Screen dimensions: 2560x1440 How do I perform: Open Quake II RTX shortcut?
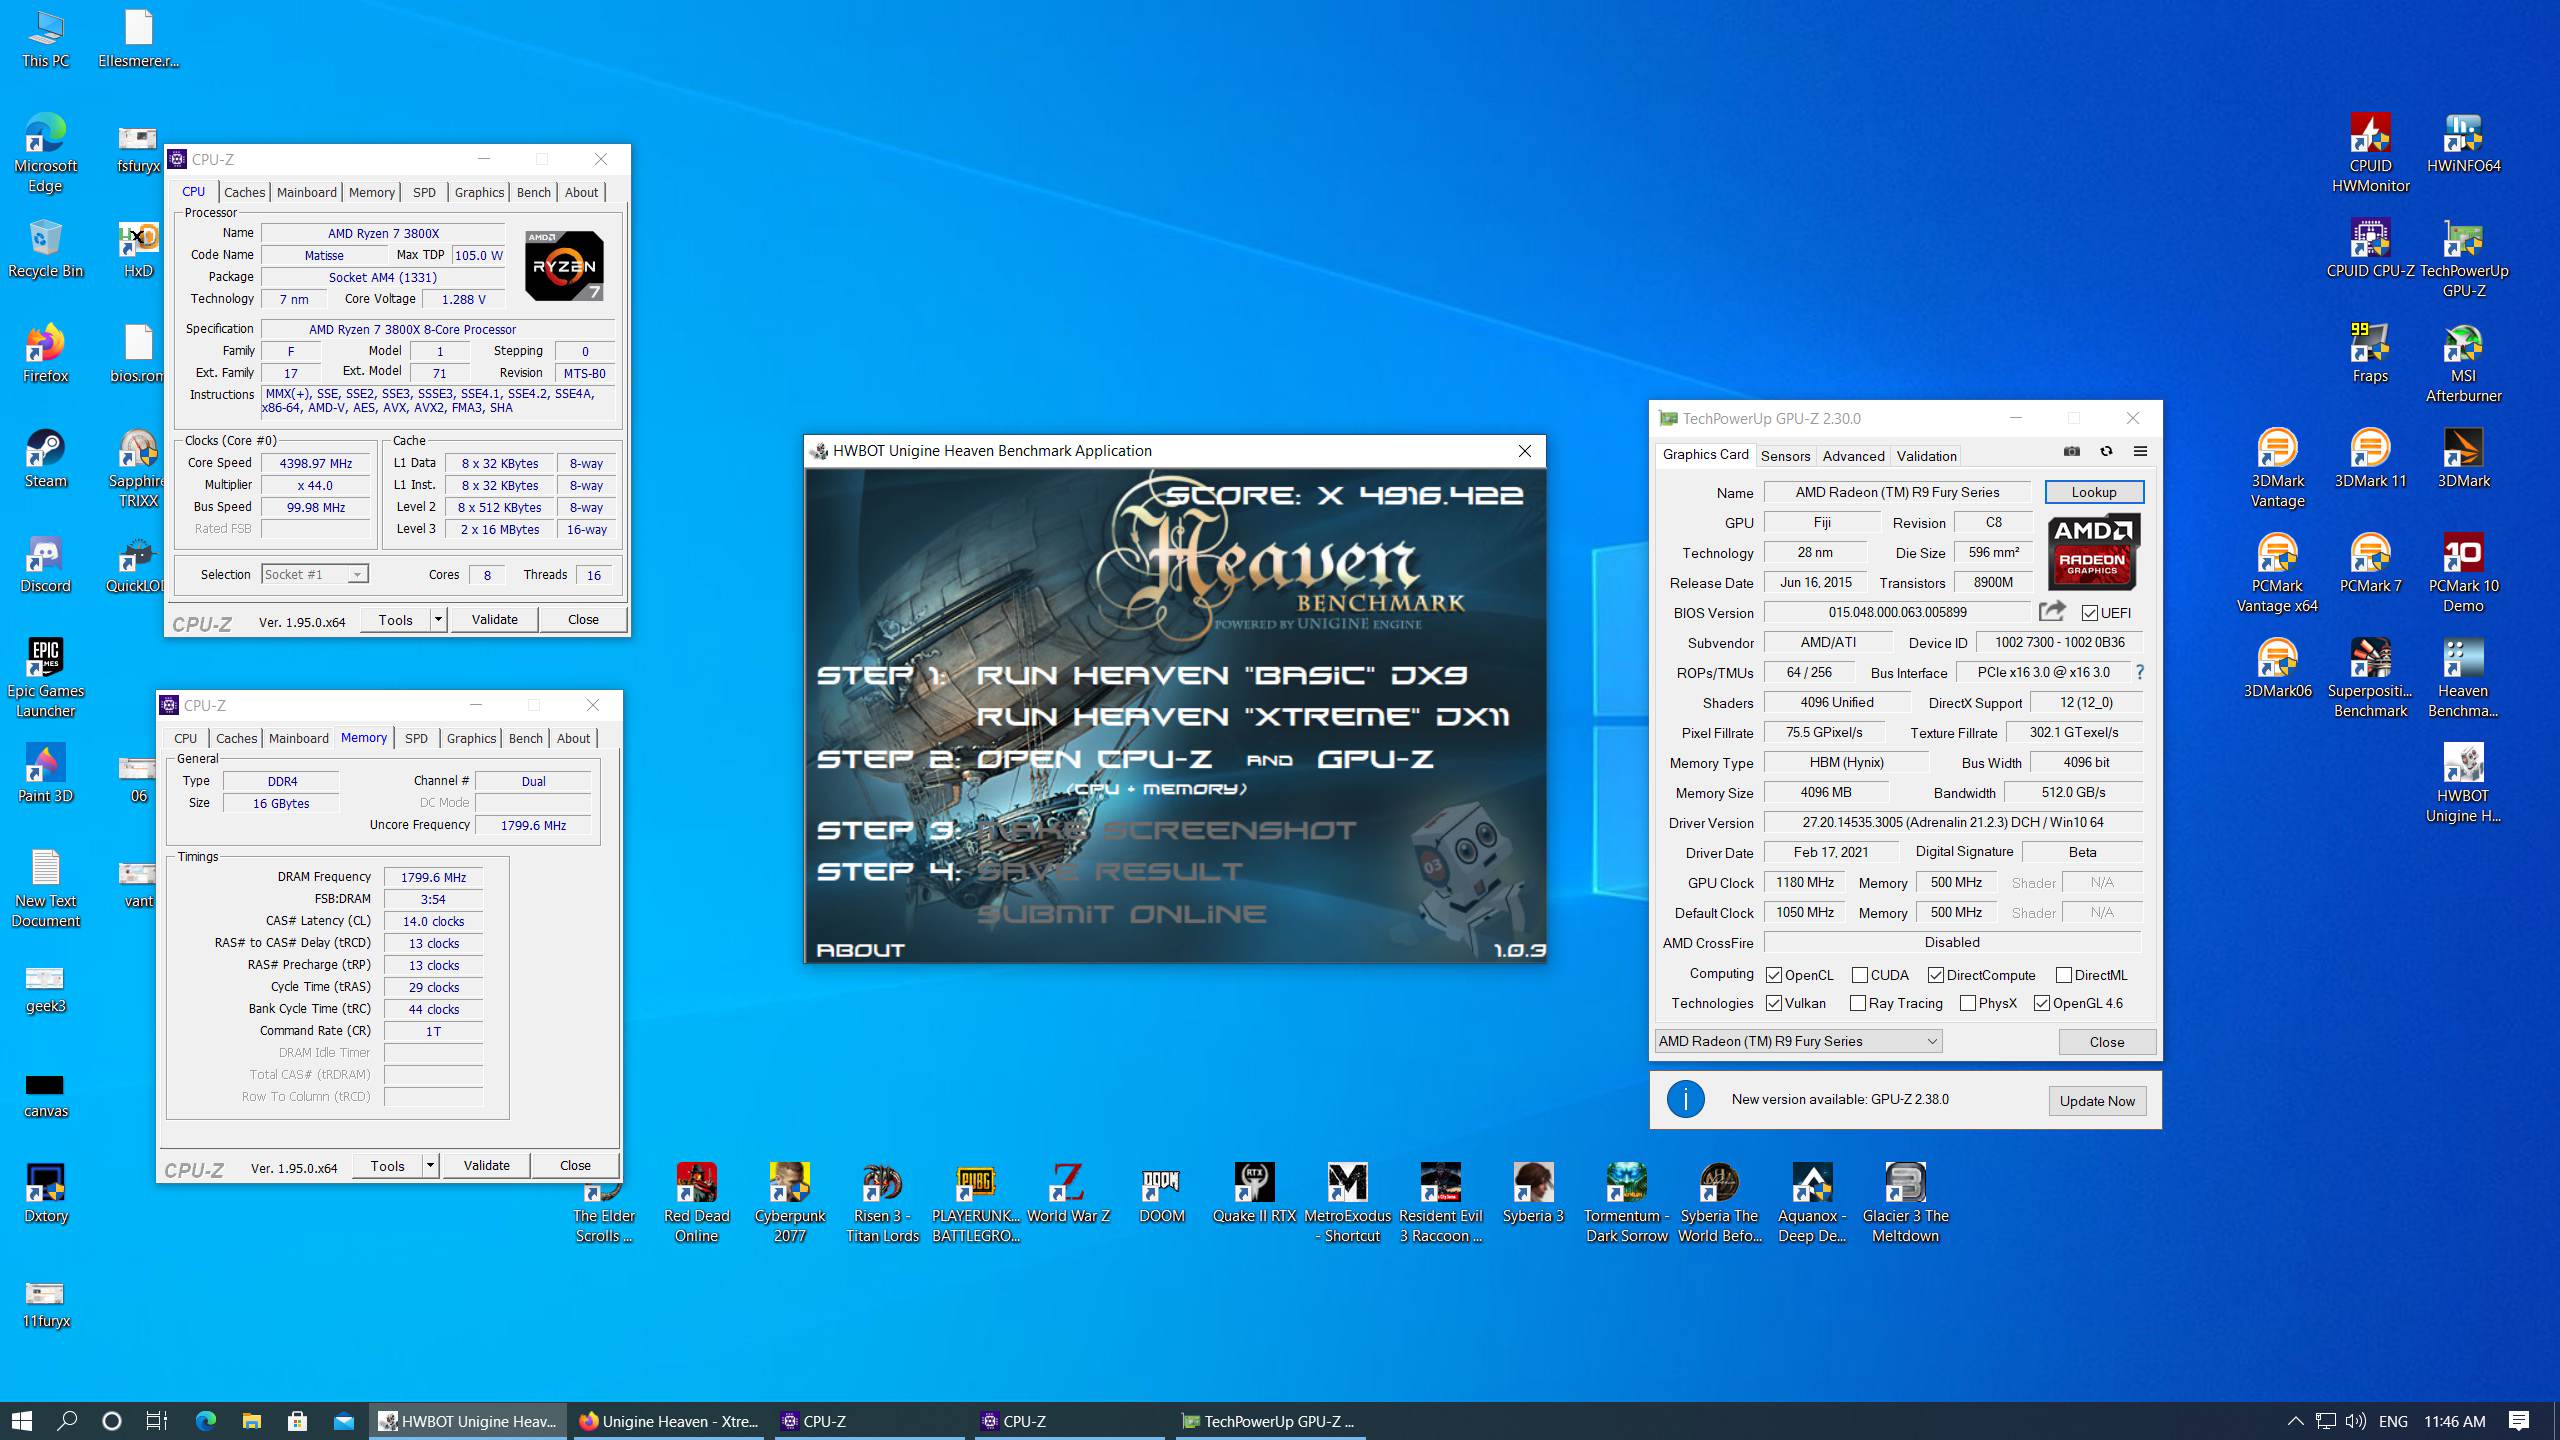click(x=1254, y=1195)
